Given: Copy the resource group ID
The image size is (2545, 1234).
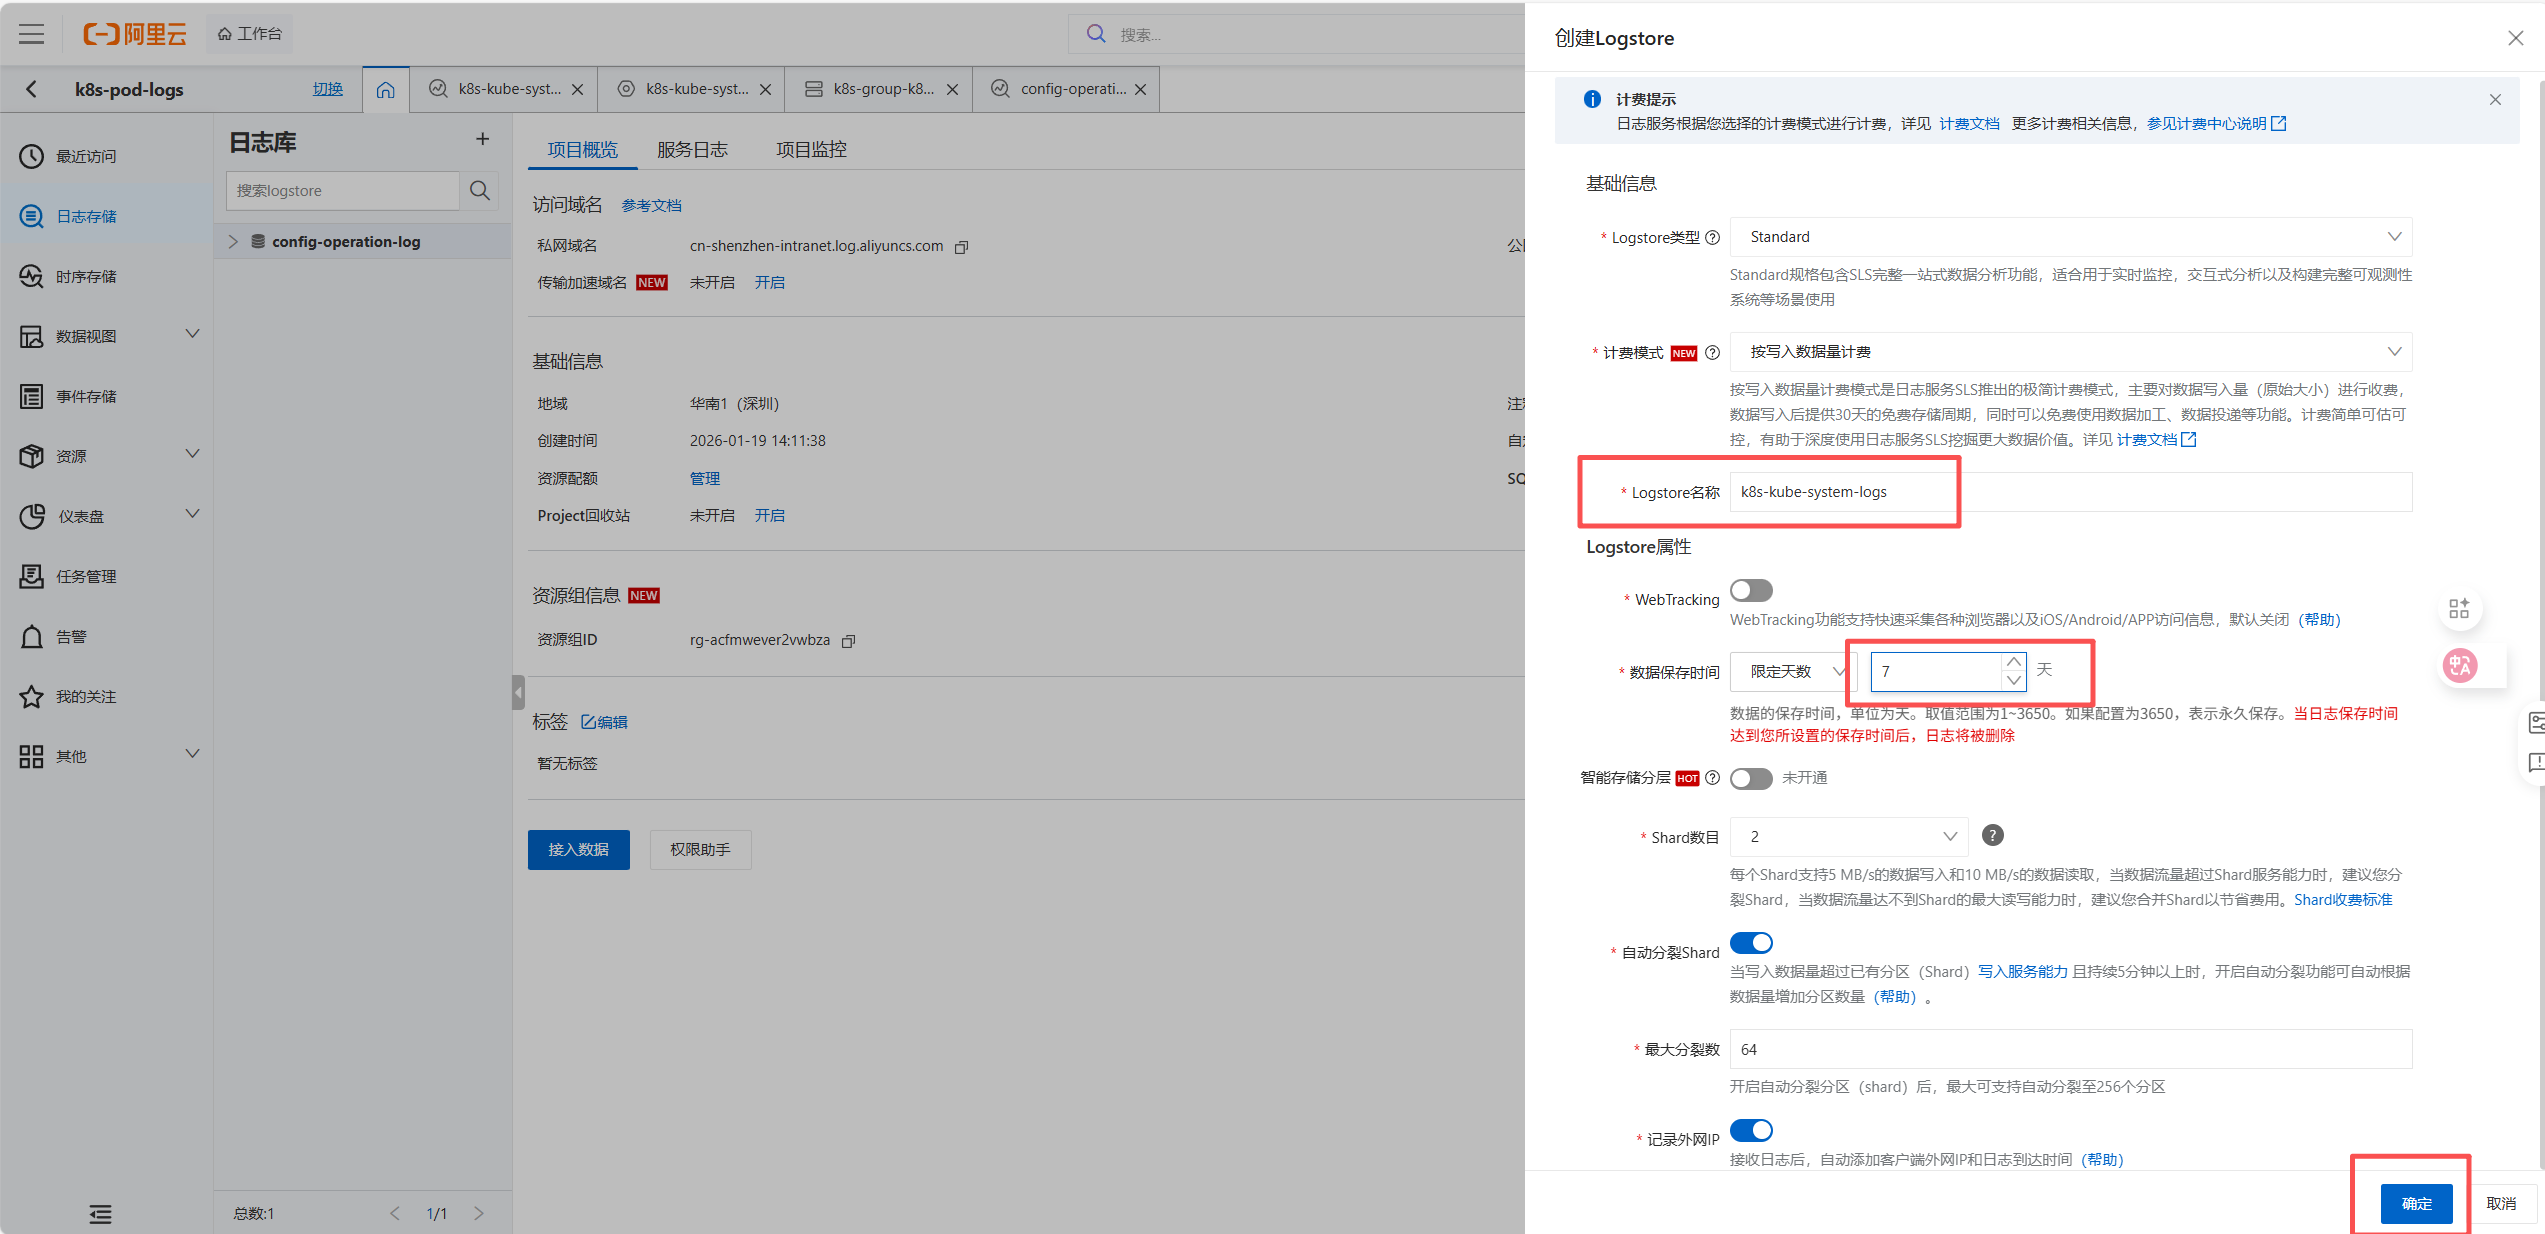Looking at the screenshot, I should tap(849, 641).
